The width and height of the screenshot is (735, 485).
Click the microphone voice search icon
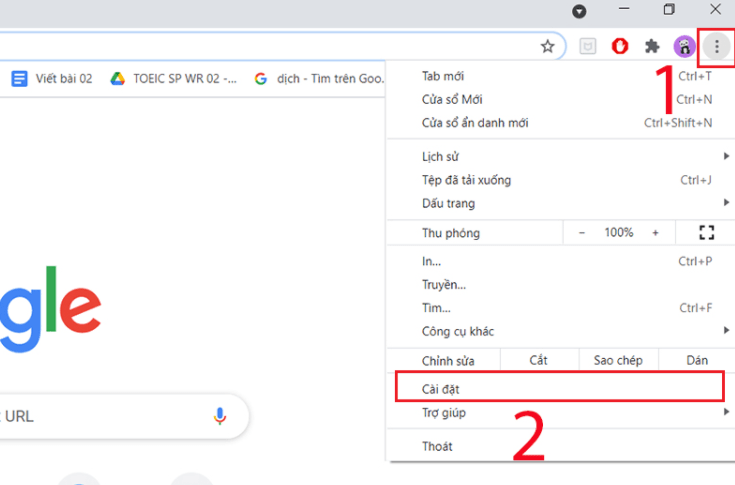click(x=219, y=416)
